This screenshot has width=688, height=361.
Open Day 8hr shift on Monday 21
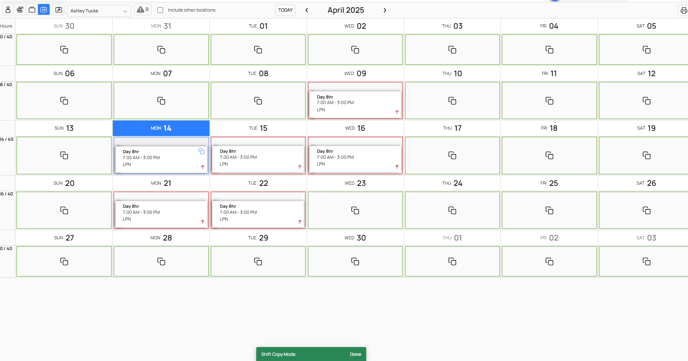161,213
